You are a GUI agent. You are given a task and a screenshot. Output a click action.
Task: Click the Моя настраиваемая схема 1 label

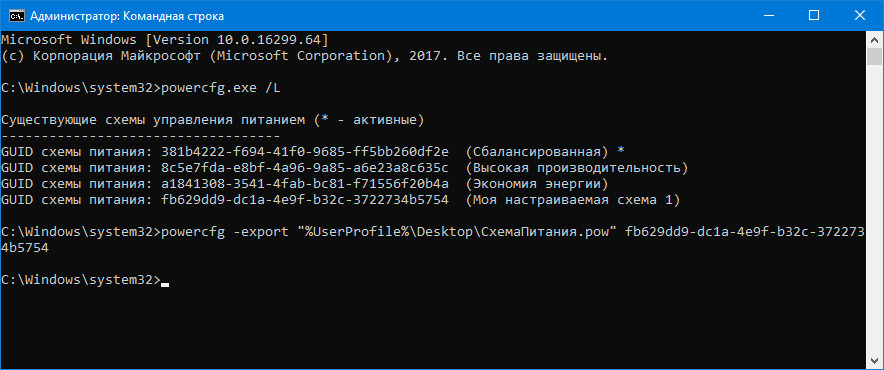click(573, 200)
